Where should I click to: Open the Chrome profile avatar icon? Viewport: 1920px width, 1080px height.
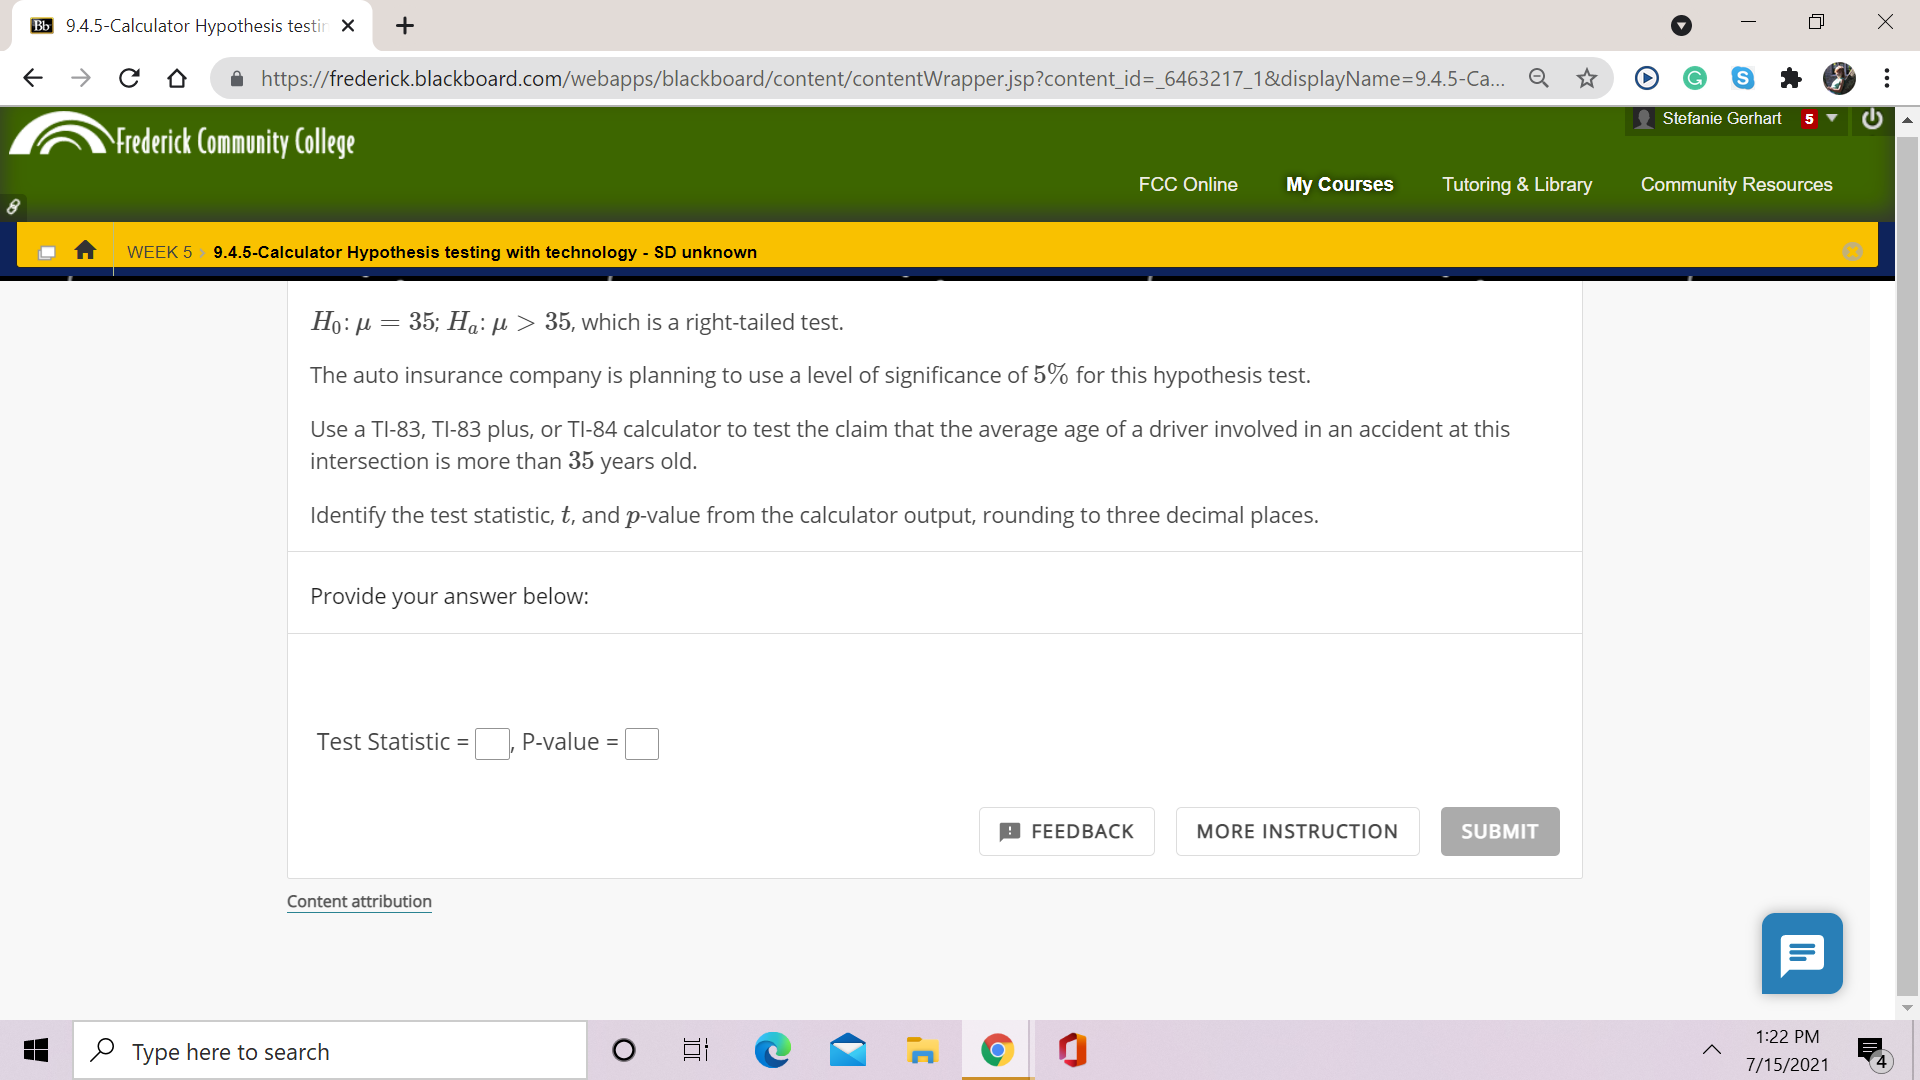pos(1839,78)
